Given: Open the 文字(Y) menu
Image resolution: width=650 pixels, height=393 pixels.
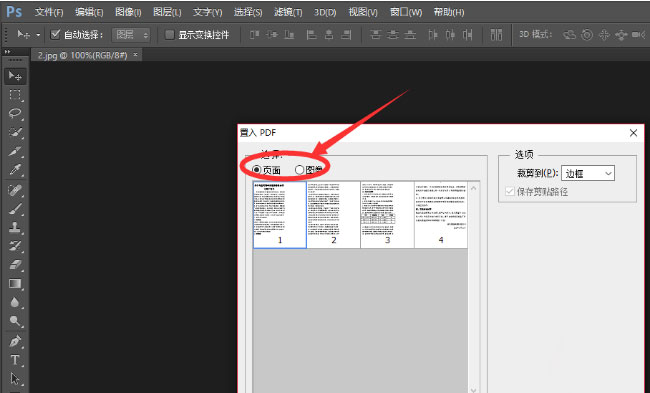Looking at the screenshot, I should (208, 12).
